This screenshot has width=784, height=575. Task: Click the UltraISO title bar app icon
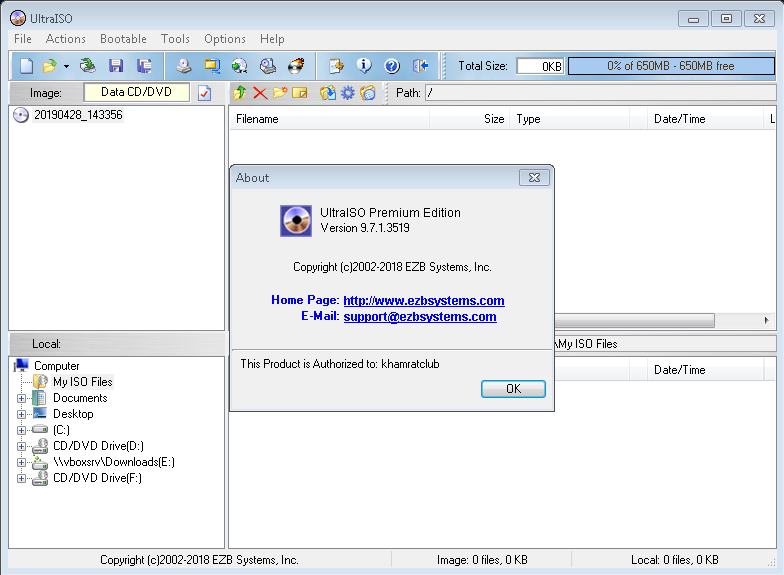(x=18, y=18)
